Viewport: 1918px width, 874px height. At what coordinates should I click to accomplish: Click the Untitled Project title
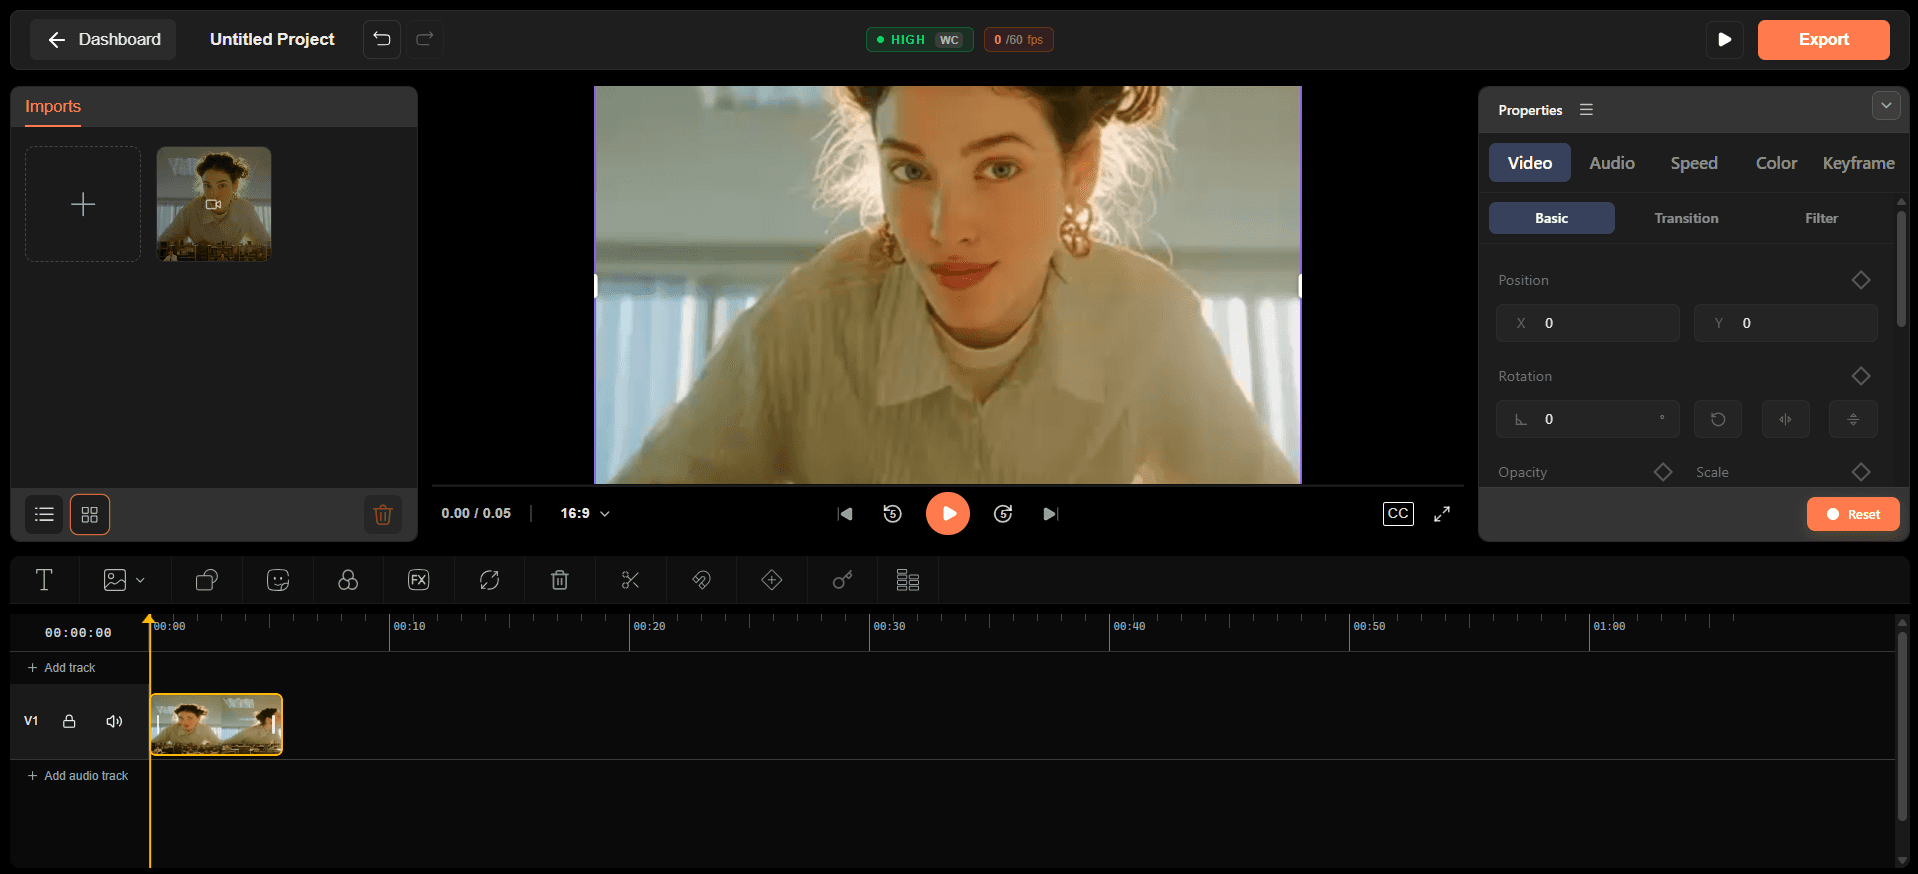pos(272,39)
